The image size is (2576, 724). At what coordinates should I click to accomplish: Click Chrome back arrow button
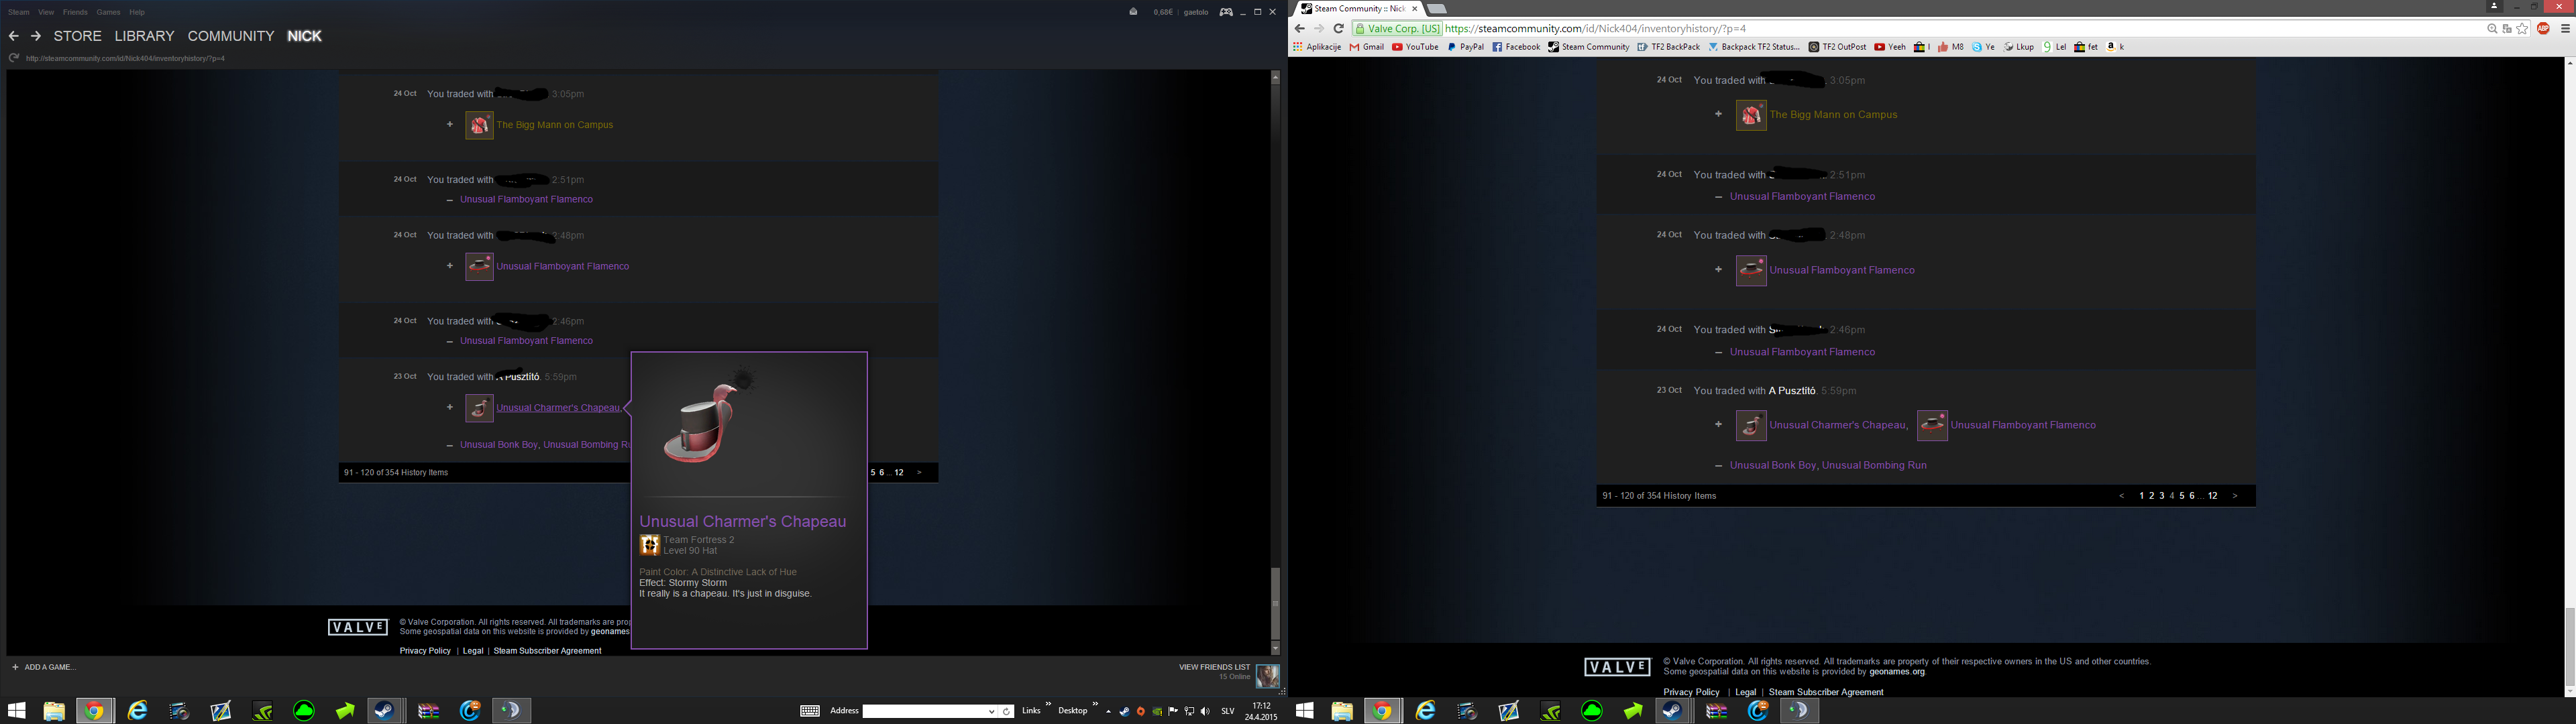tap(1299, 29)
